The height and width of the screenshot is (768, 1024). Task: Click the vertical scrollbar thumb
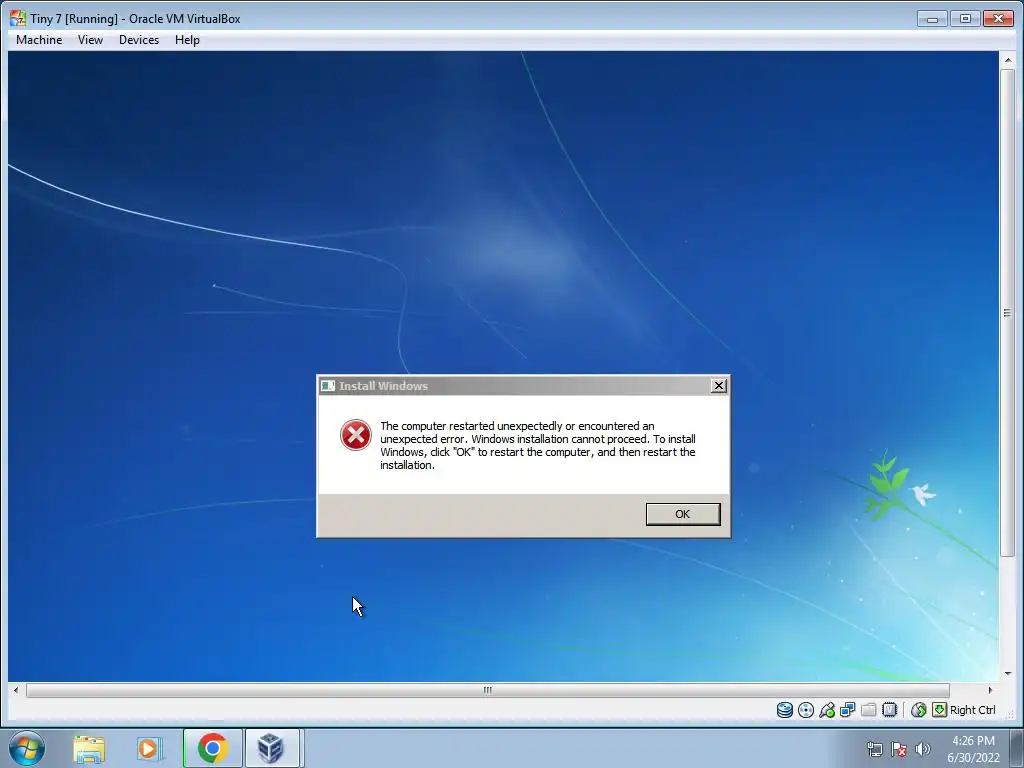point(1008,313)
